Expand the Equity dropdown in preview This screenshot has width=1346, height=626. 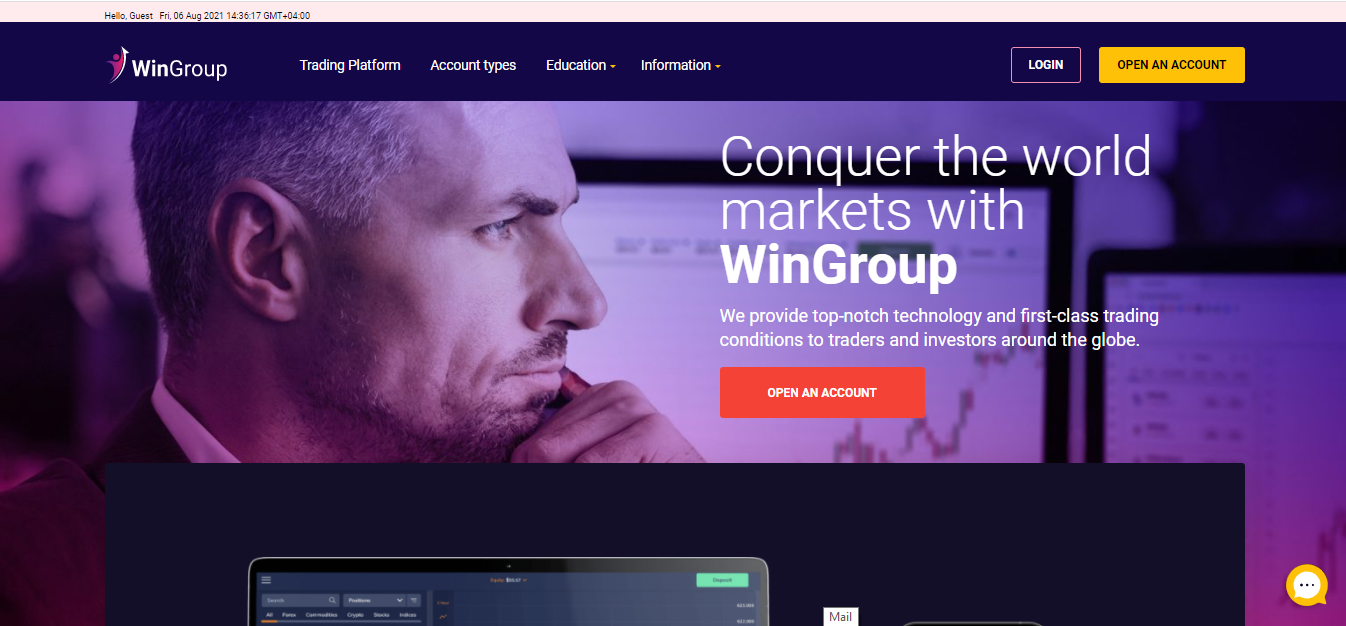pyautogui.click(x=508, y=580)
